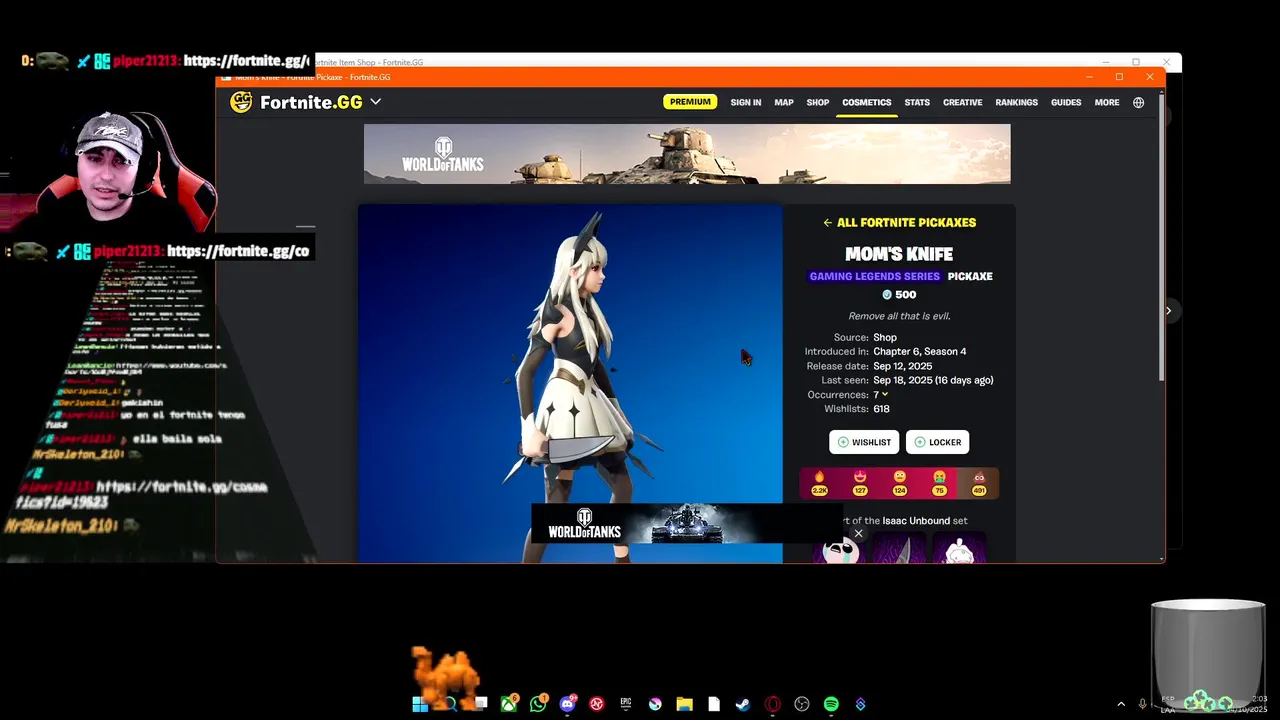The height and width of the screenshot is (720, 1280).
Task: Open the knife set item thumbnail
Action: tap(899, 549)
